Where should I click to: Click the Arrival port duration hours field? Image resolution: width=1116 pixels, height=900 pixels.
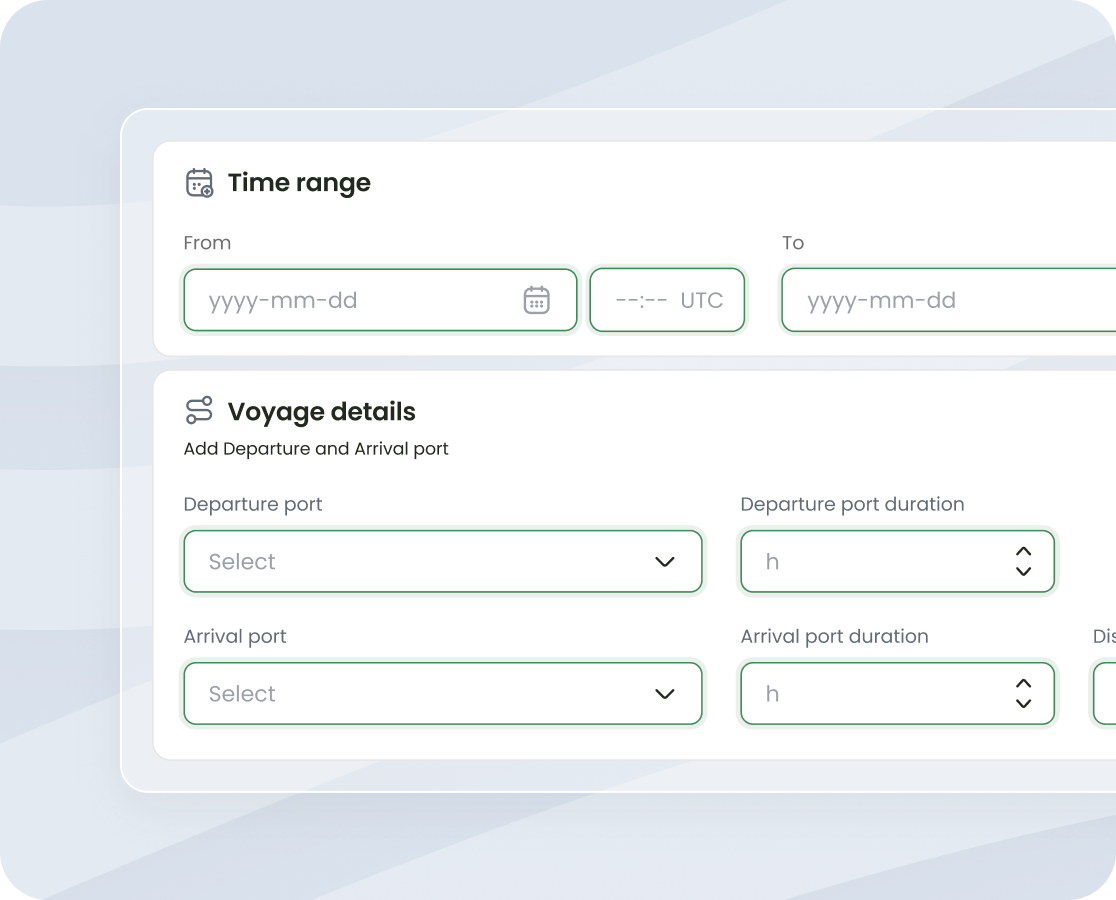[870, 694]
